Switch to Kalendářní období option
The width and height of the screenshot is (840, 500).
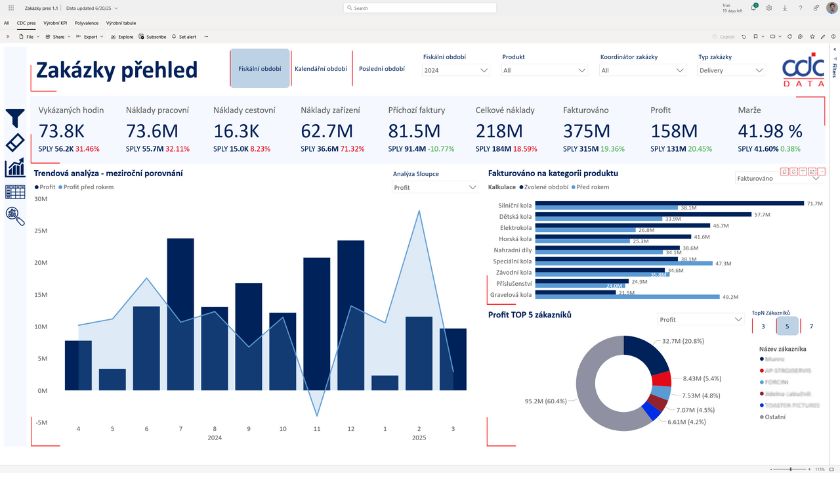click(321, 69)
